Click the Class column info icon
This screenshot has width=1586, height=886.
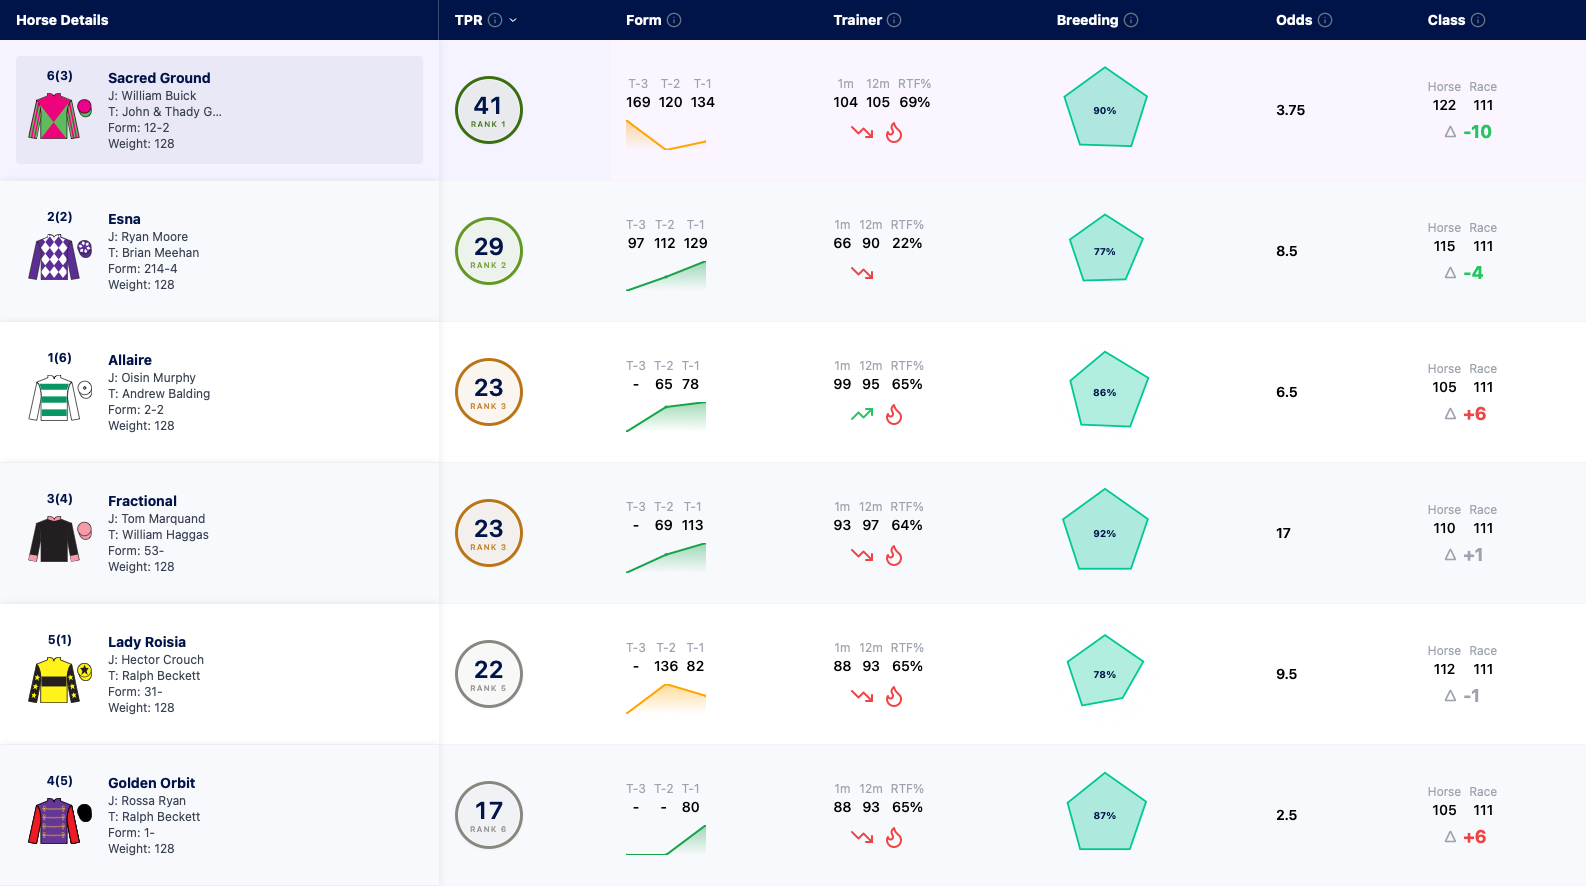[1478, 20]
